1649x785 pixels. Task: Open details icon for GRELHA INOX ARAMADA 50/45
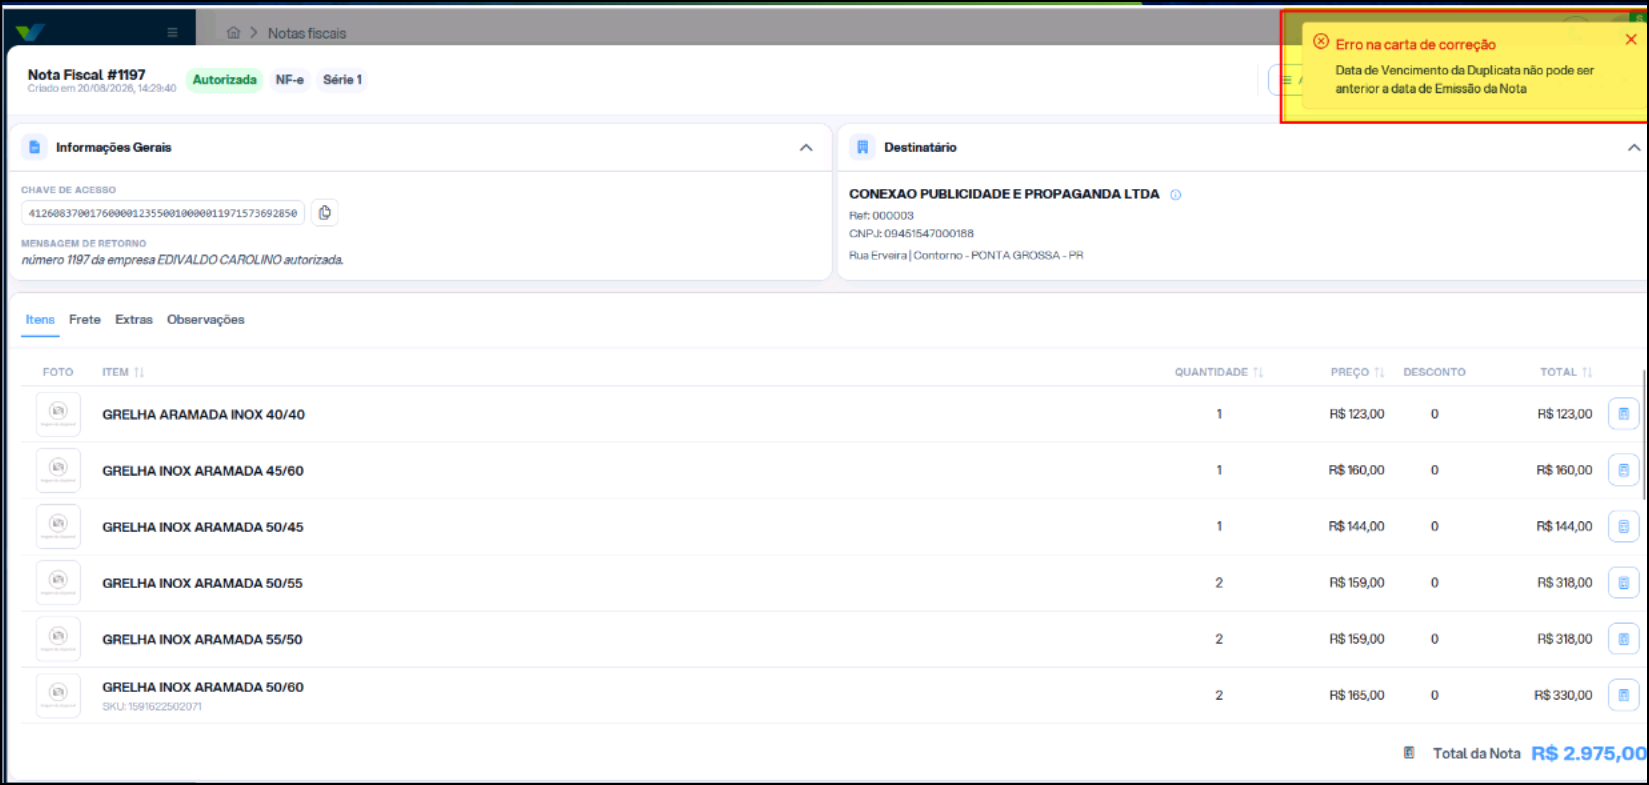click(x=1623, y=526)
